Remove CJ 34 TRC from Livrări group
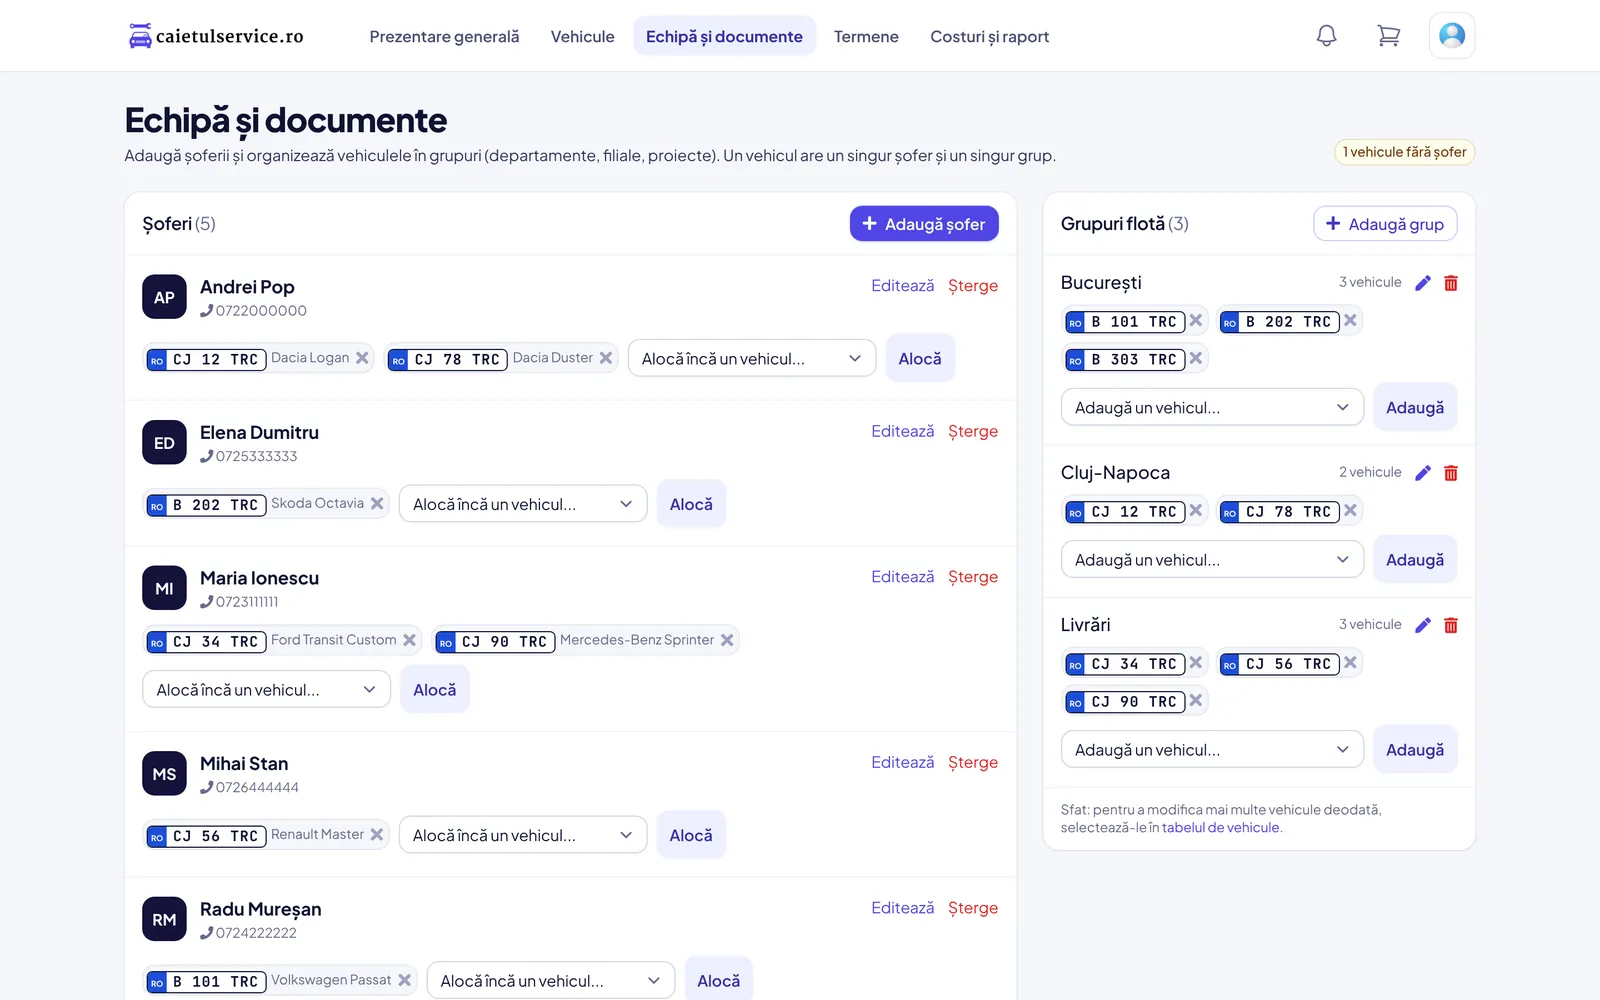1600x1000 pixels. pyautogui.click(x=1196, y=663)
